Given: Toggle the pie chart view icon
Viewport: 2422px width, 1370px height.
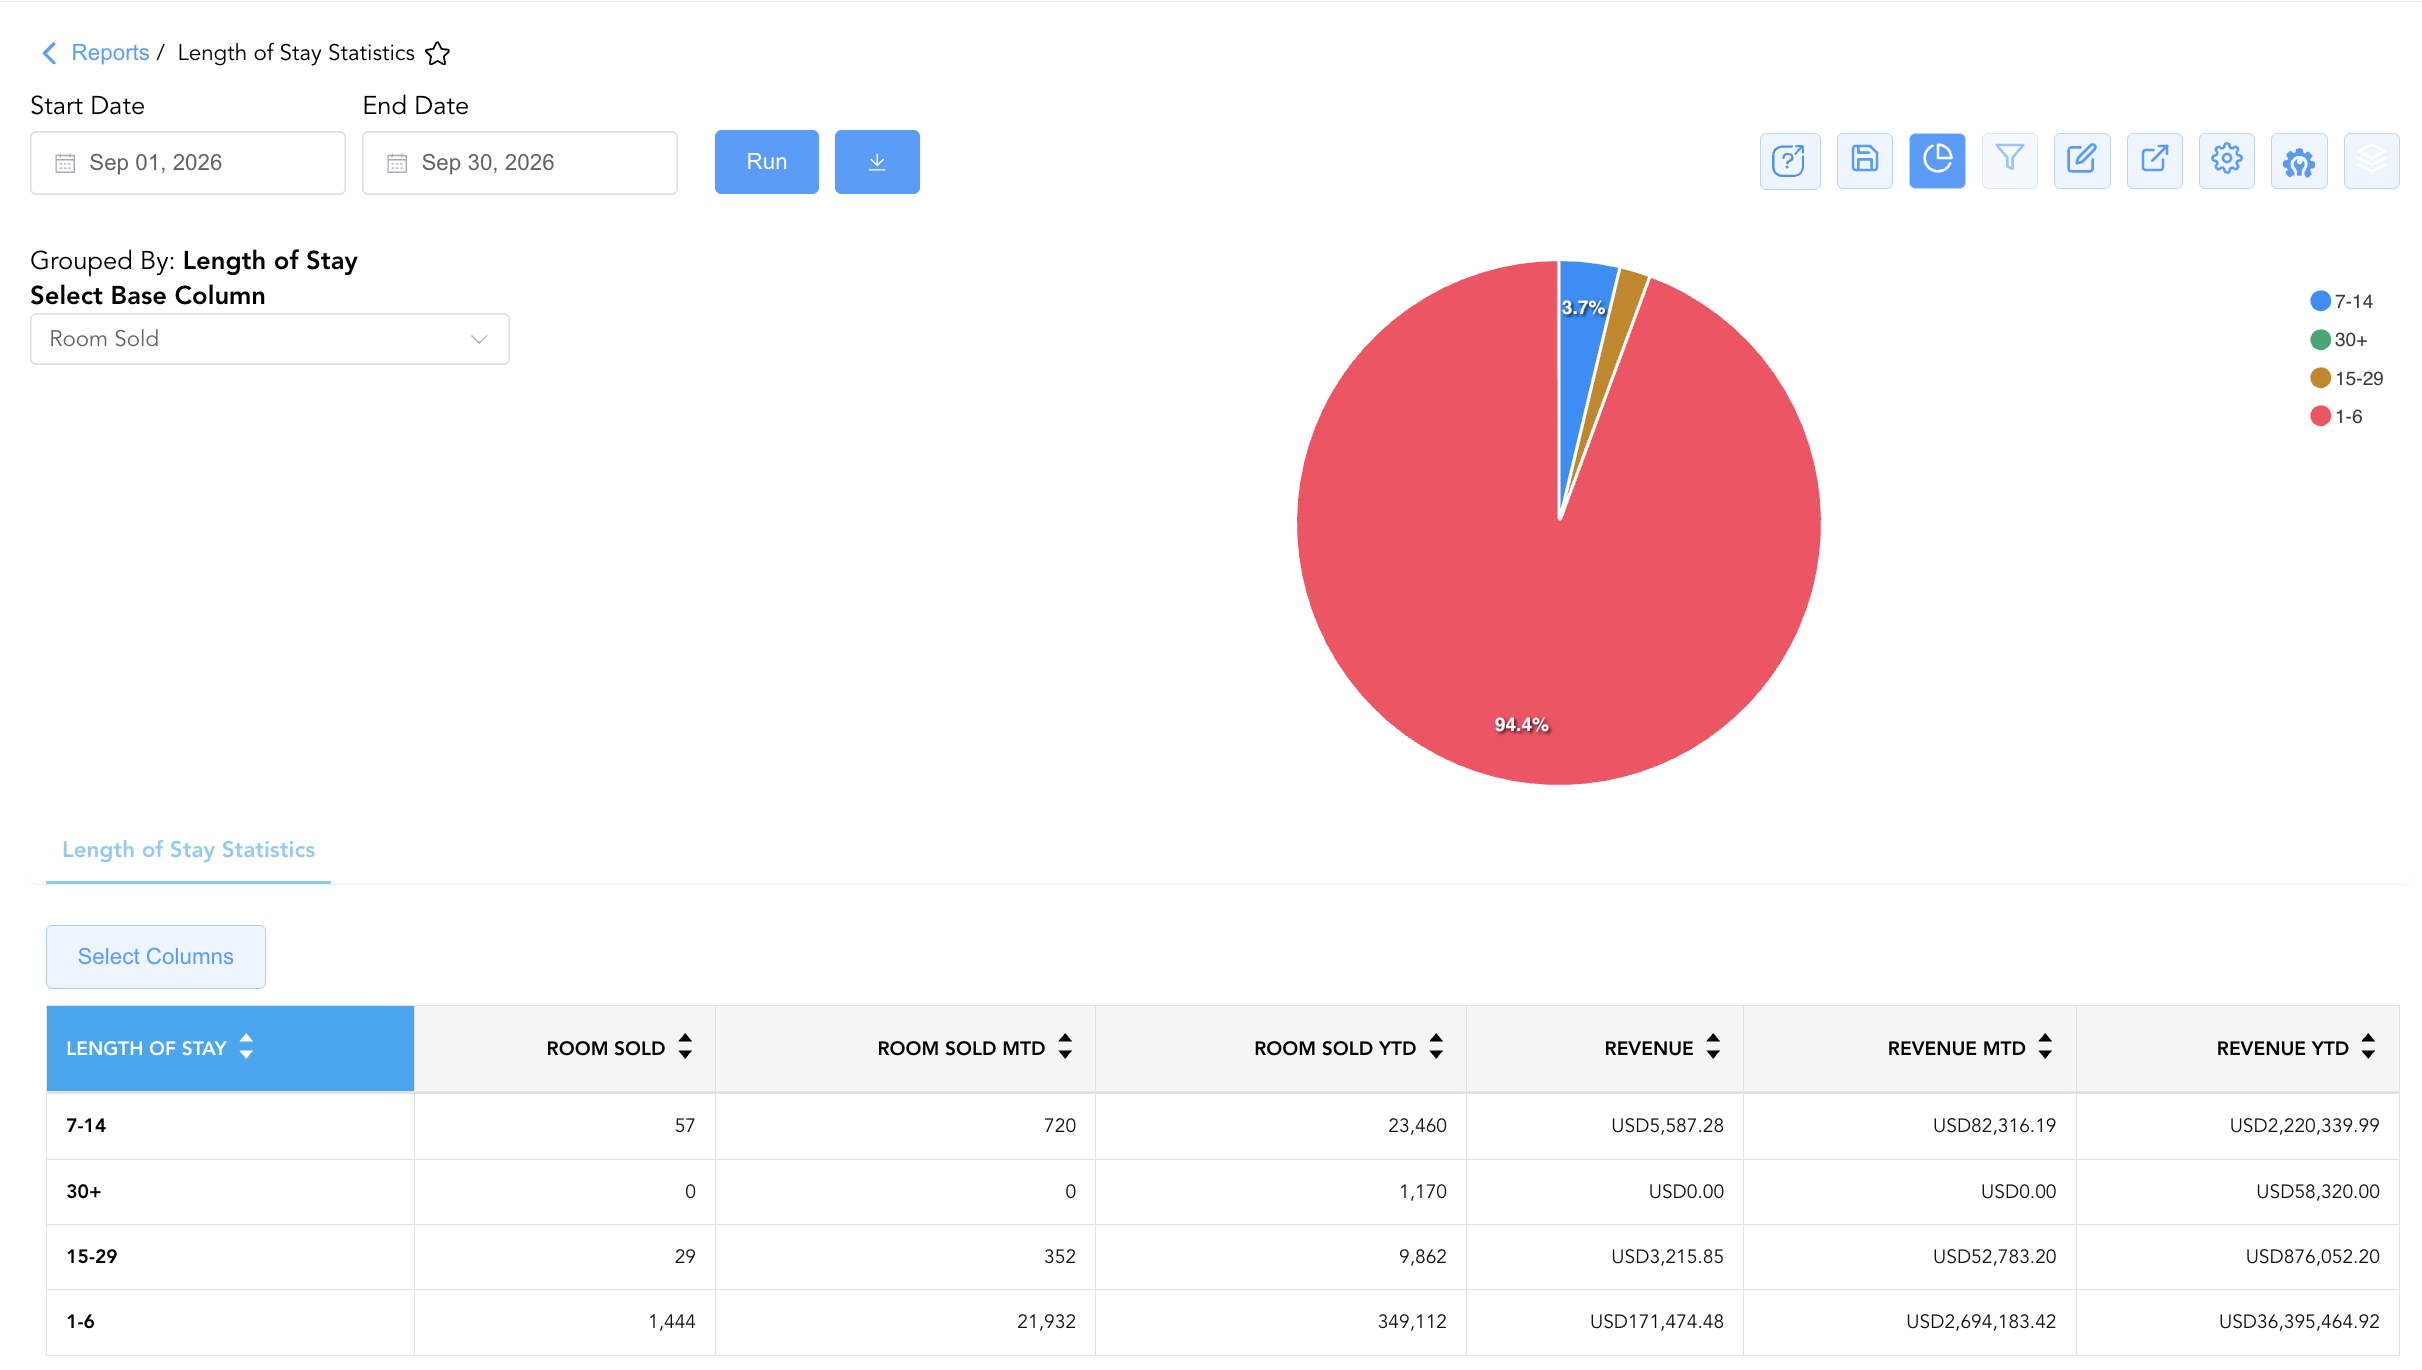Looking at the screenshot, I should point(1937,161).
